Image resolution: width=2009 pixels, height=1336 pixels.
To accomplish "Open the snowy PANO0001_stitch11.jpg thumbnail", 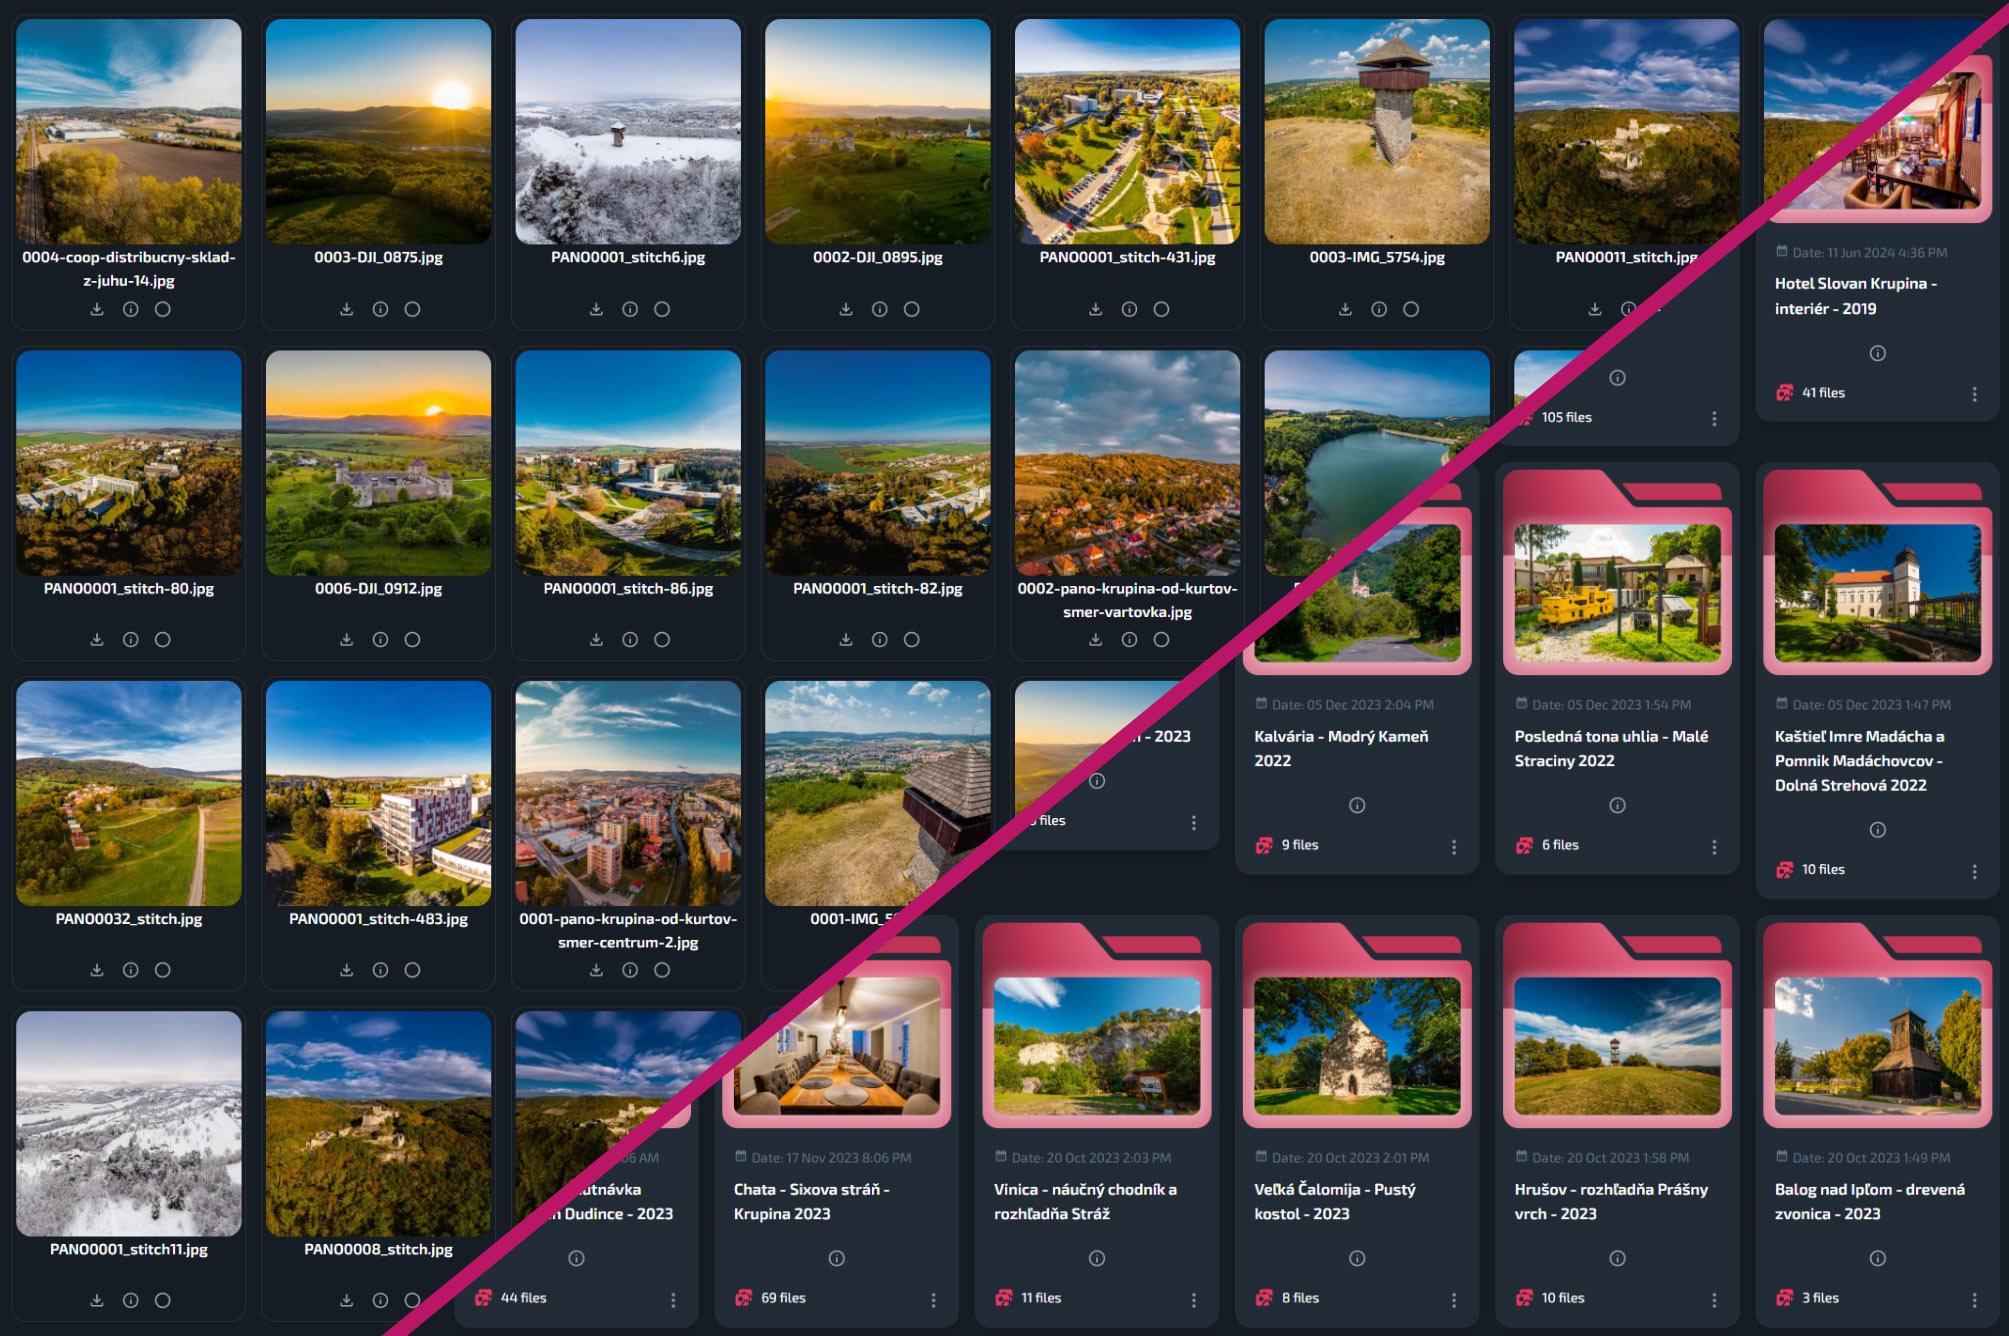I will [129, 1123].
